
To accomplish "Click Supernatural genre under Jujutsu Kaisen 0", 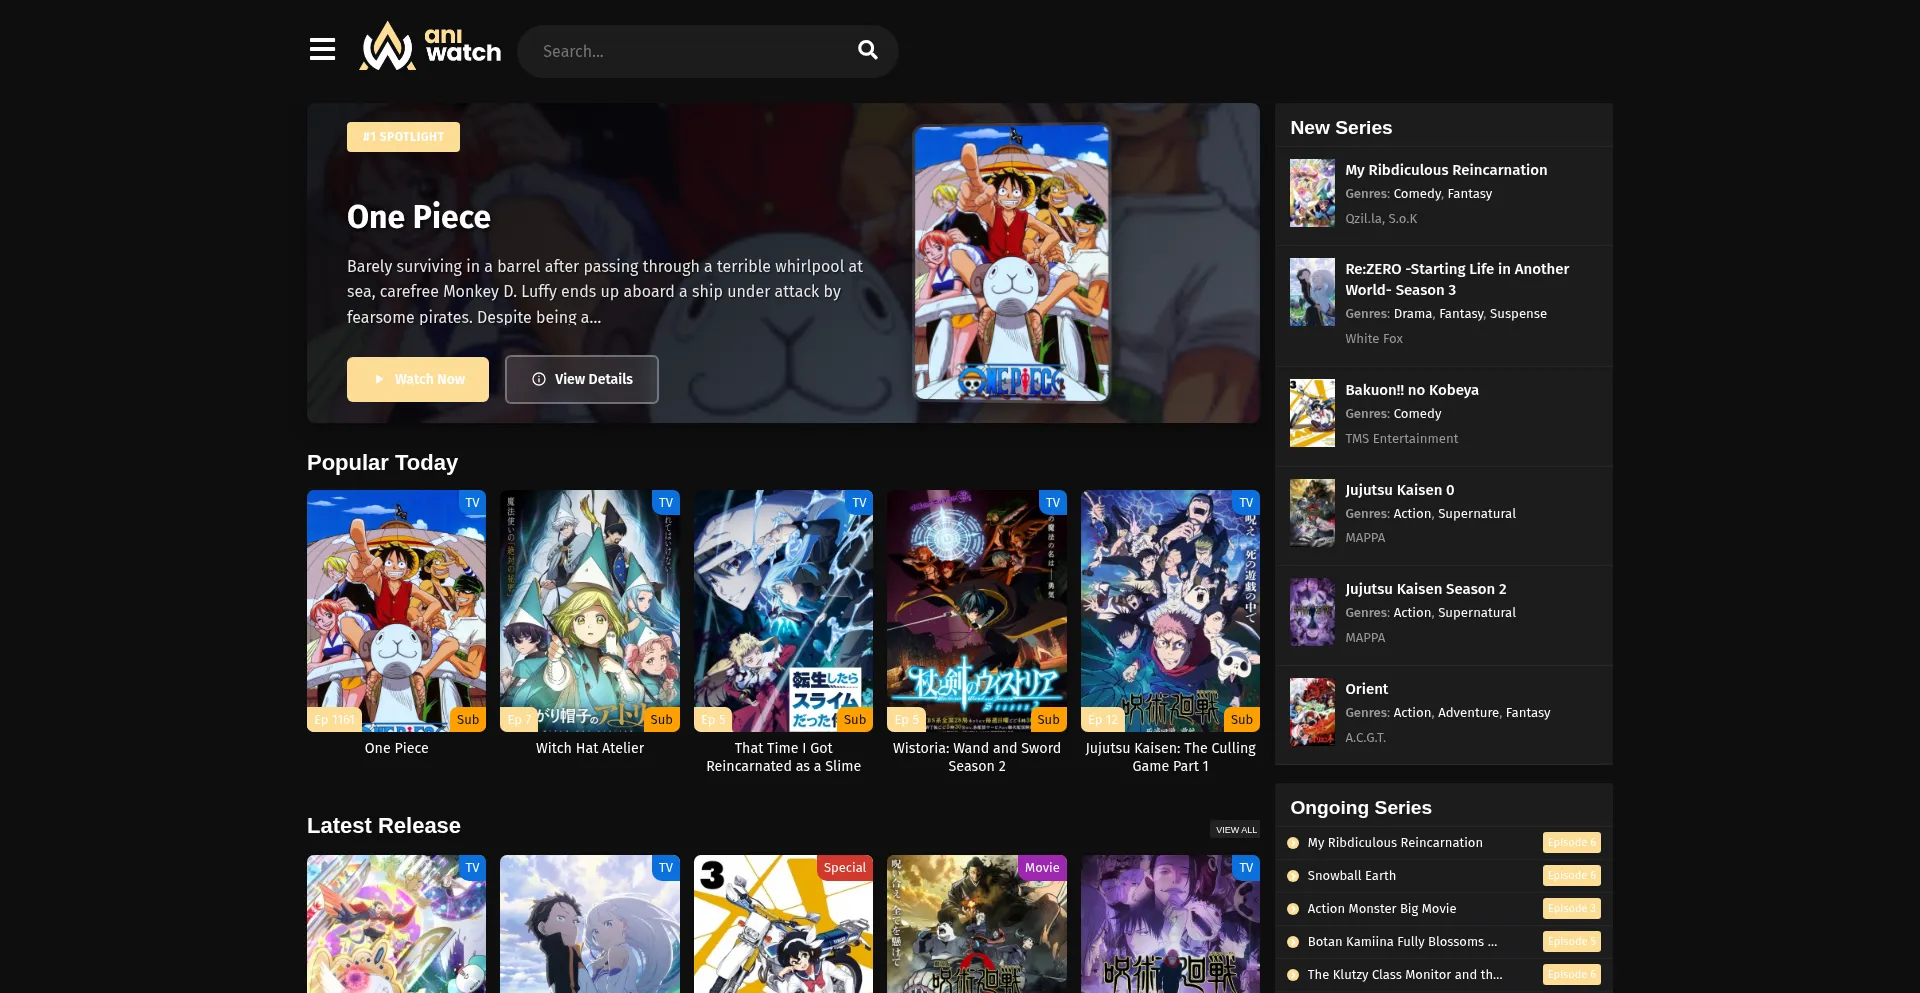I will [1477, 514].
